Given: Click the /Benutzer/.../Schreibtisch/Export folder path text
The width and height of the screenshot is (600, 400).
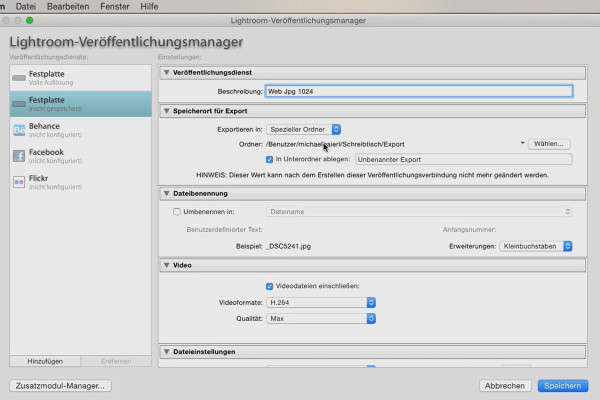Looking at the screenshot, I should pyautogui.click(x=335, y=144).
